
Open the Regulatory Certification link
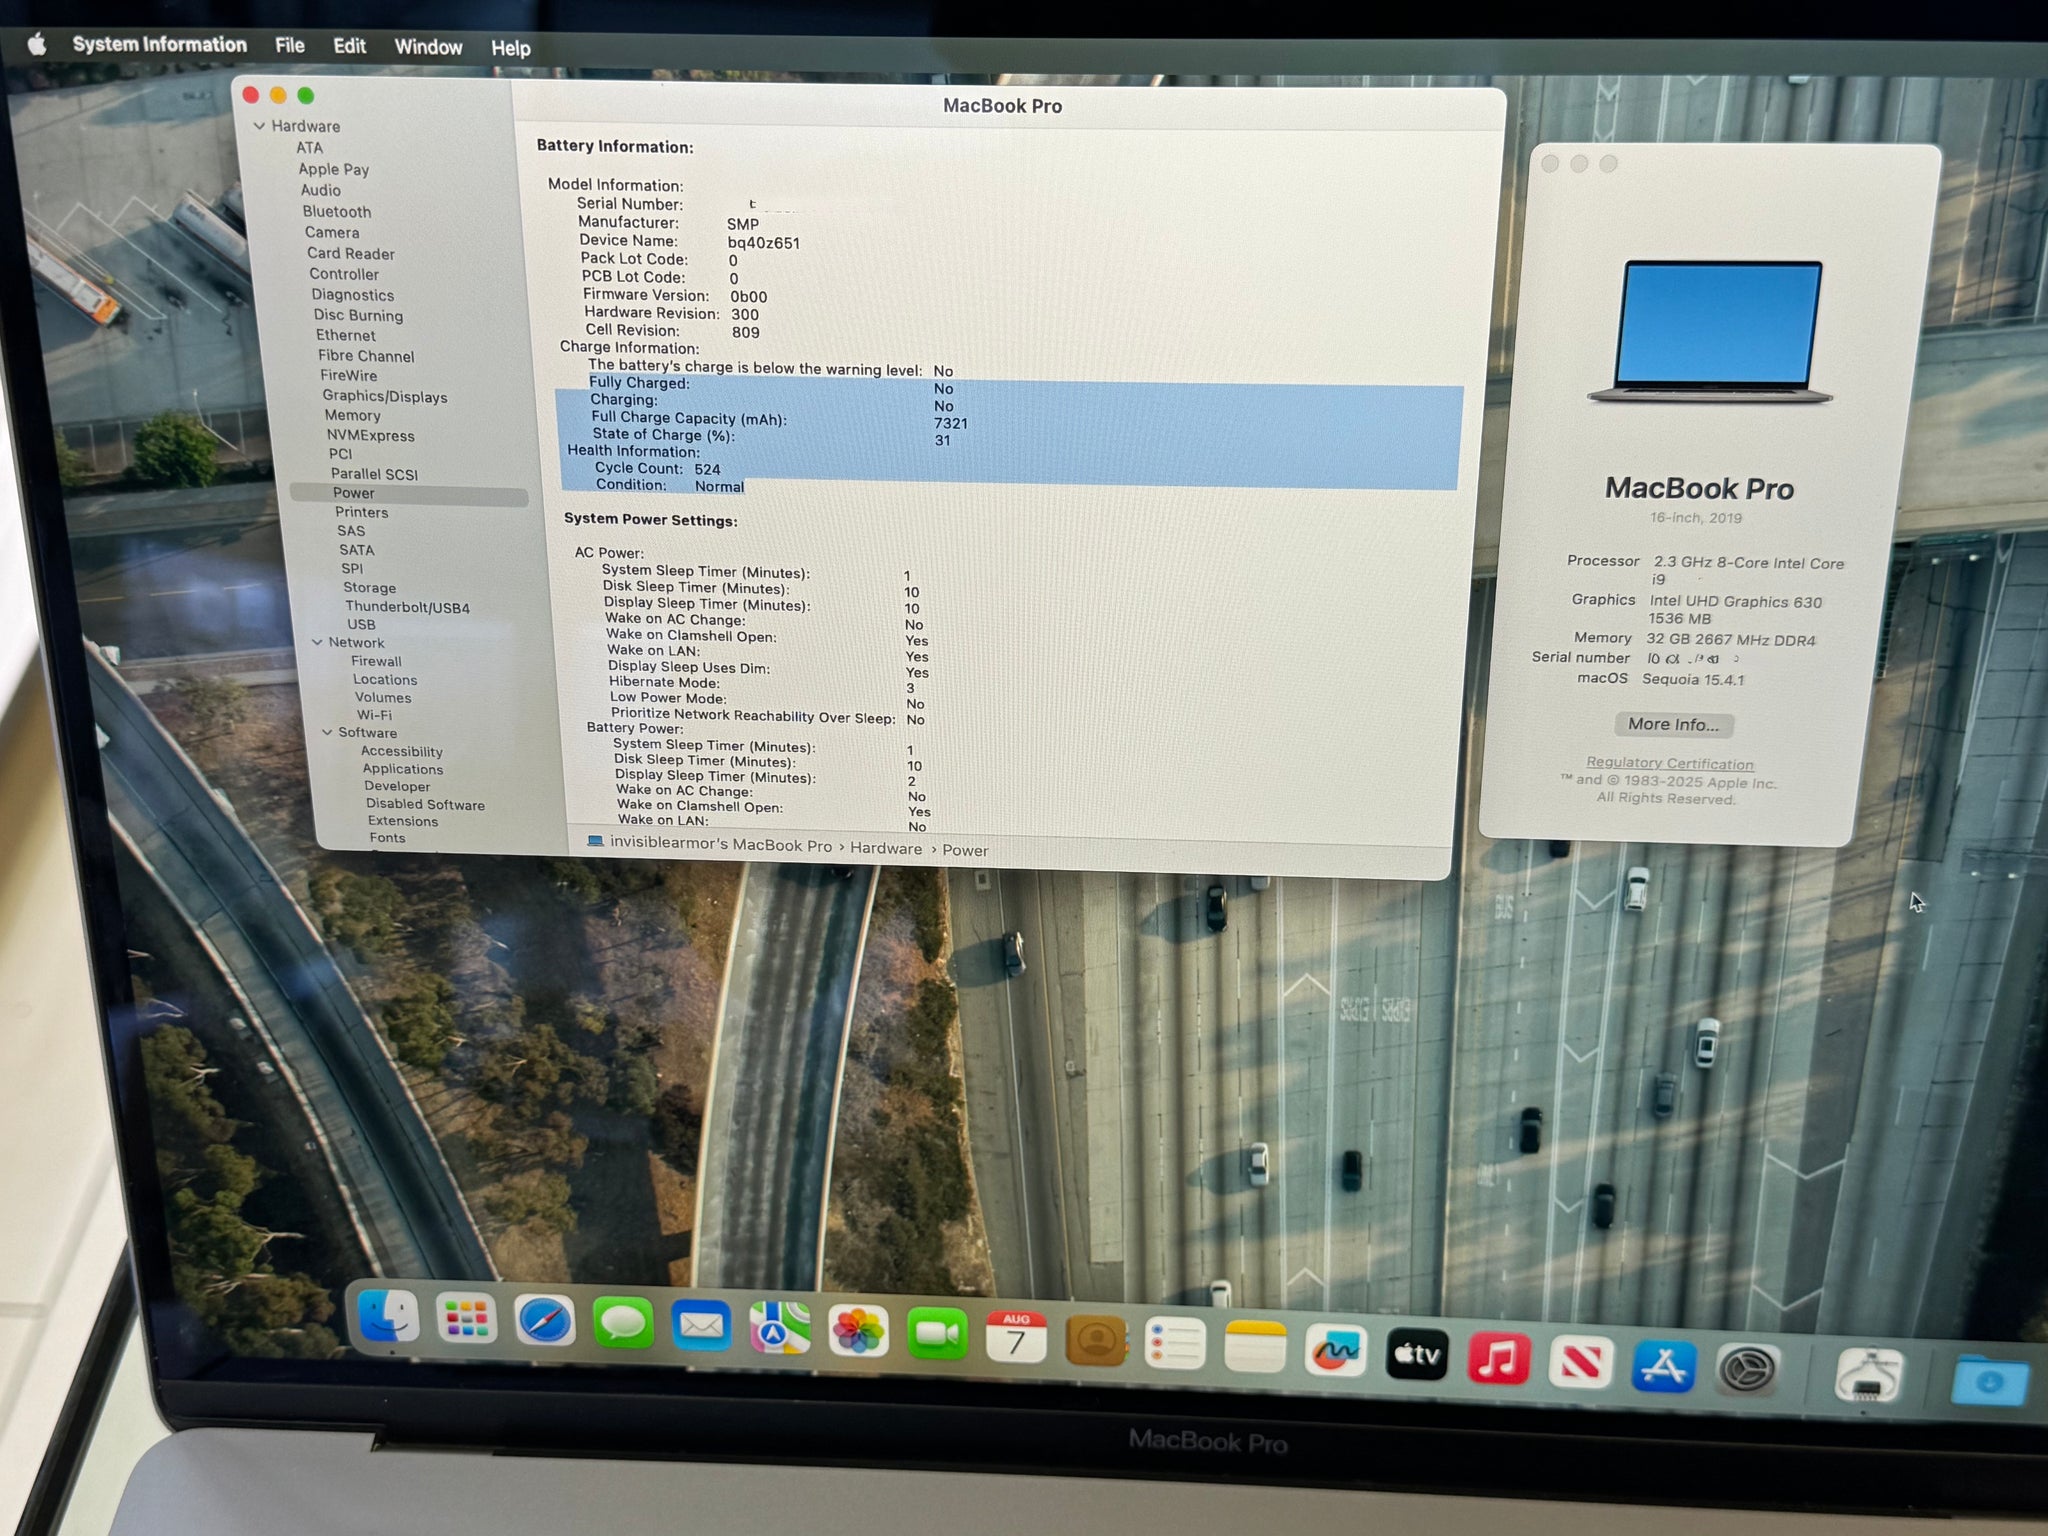1669,763
